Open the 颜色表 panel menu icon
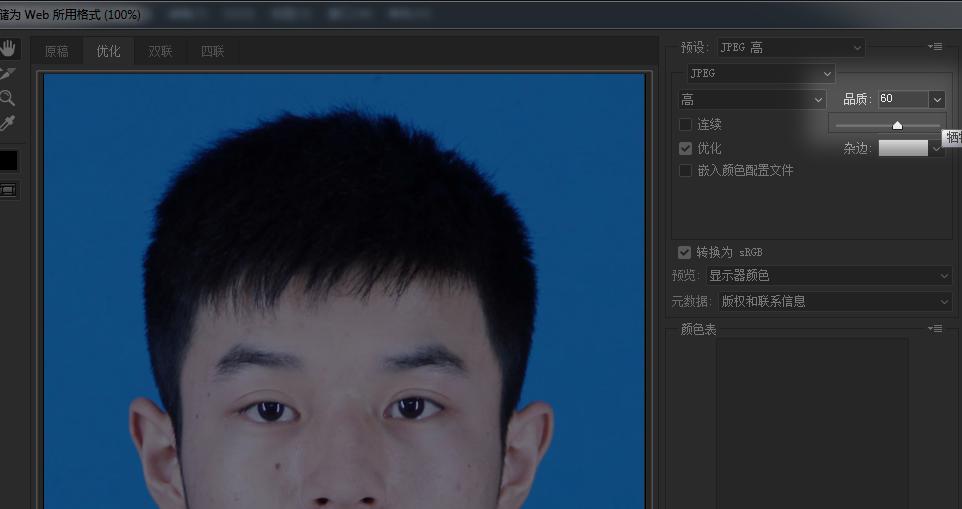The width and height of the screenshot is (962, 509). click(x=935, y=329)
